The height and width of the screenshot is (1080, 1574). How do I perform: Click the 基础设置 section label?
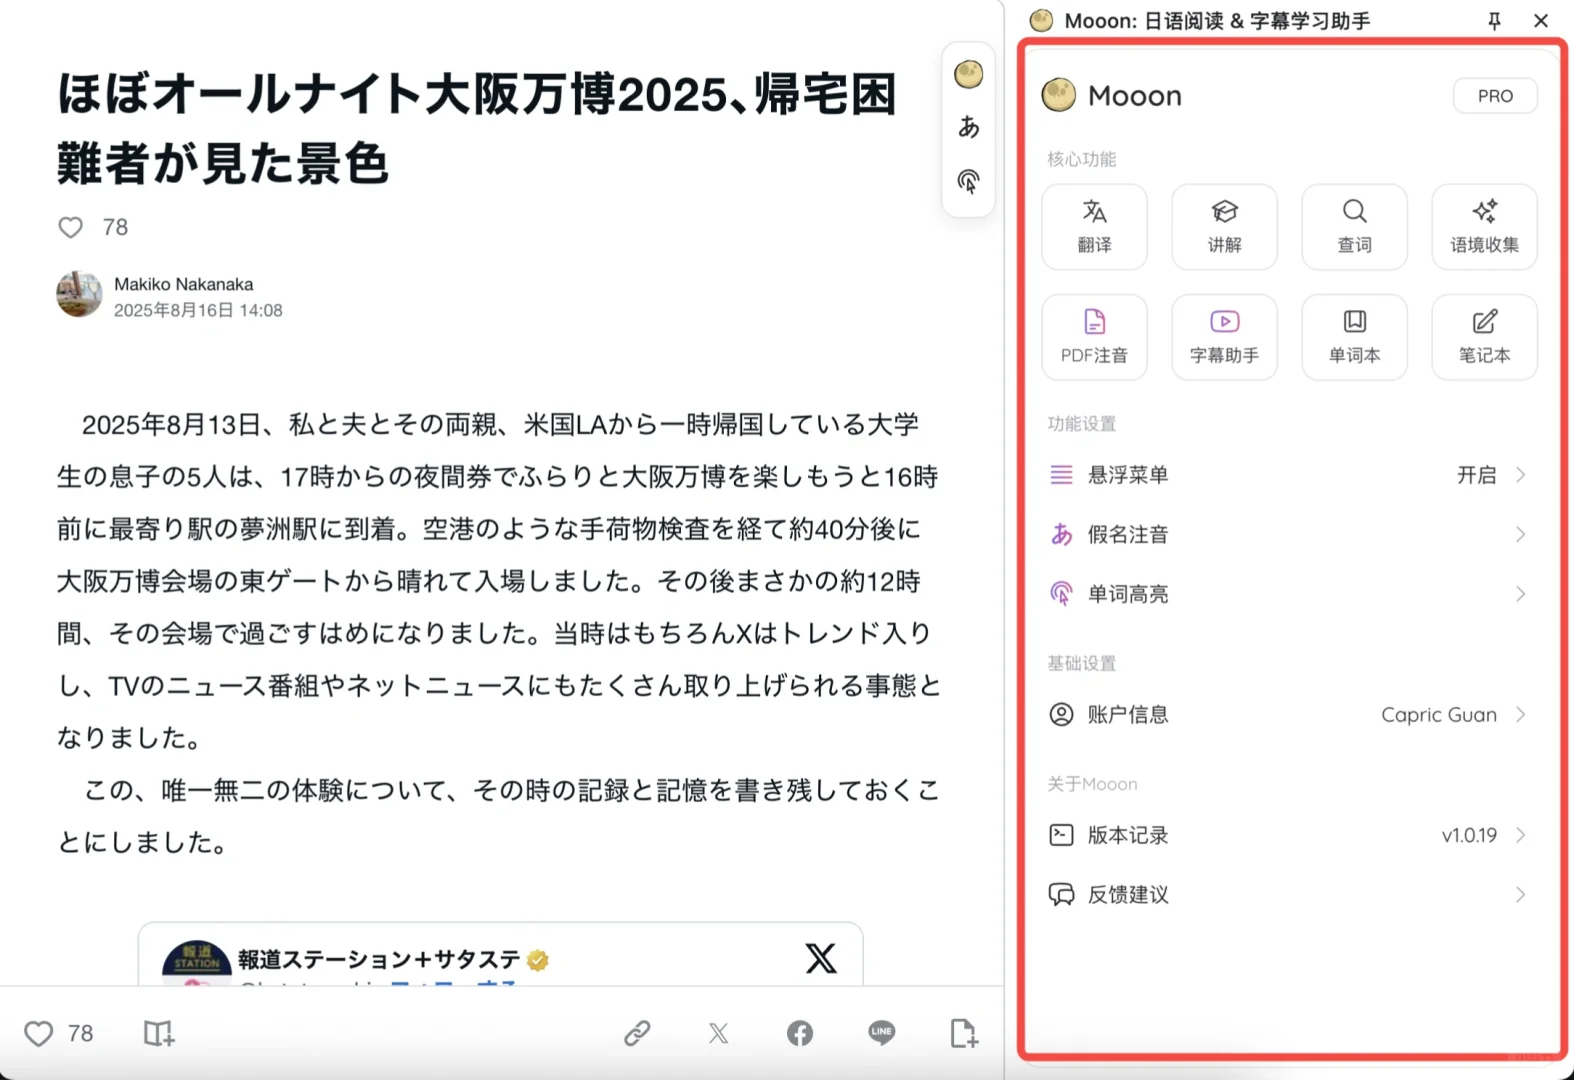(x=1081, y=664)
